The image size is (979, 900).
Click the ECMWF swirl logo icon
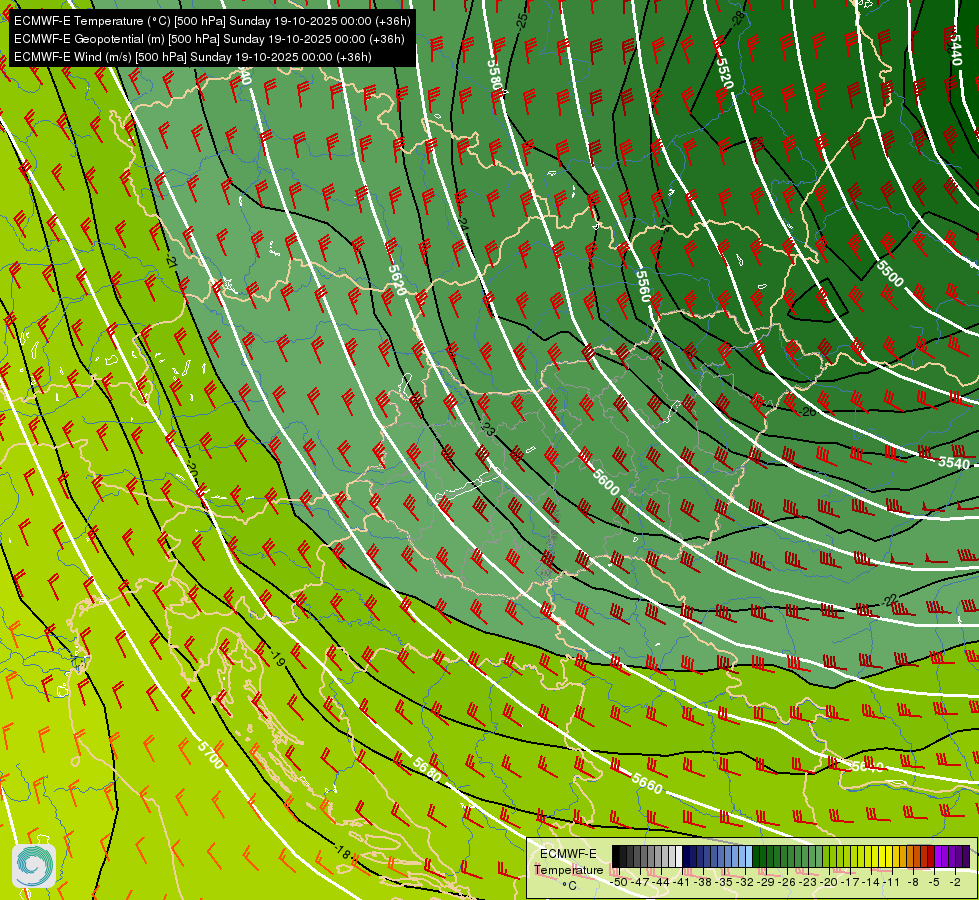tap(34, 866)
